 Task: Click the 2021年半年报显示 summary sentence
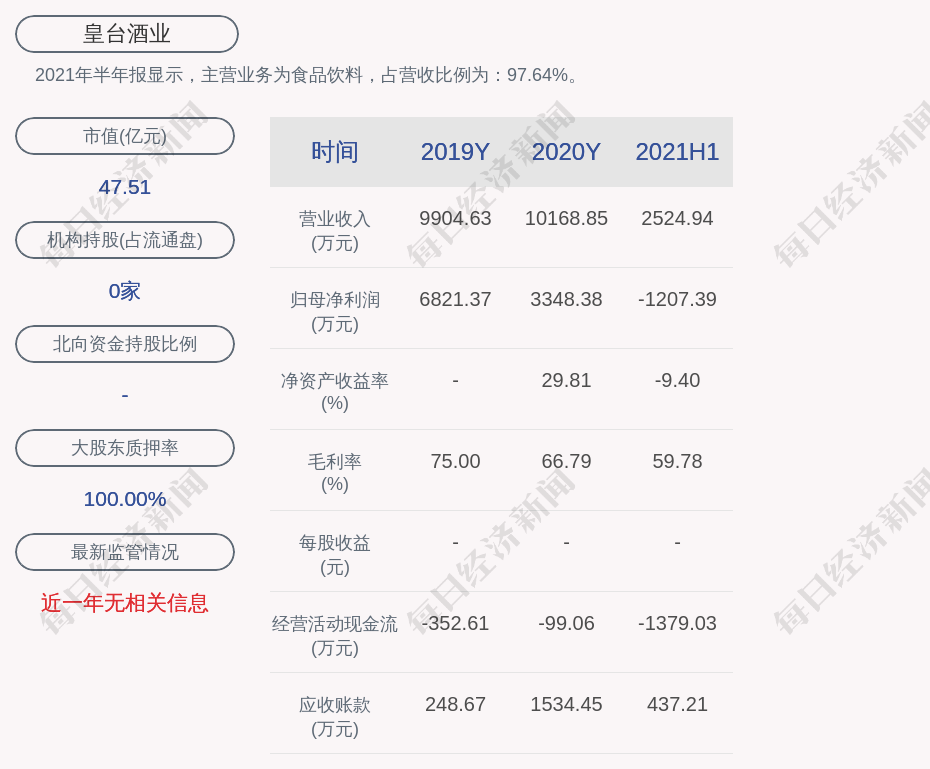308,75
